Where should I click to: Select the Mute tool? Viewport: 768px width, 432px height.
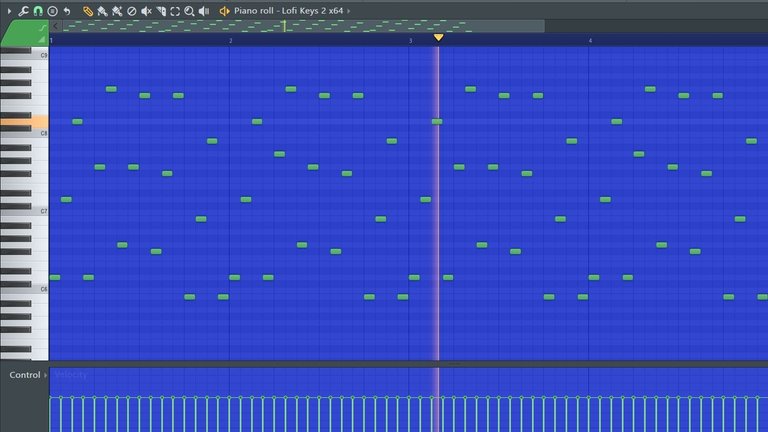click(x=146, y=11)
